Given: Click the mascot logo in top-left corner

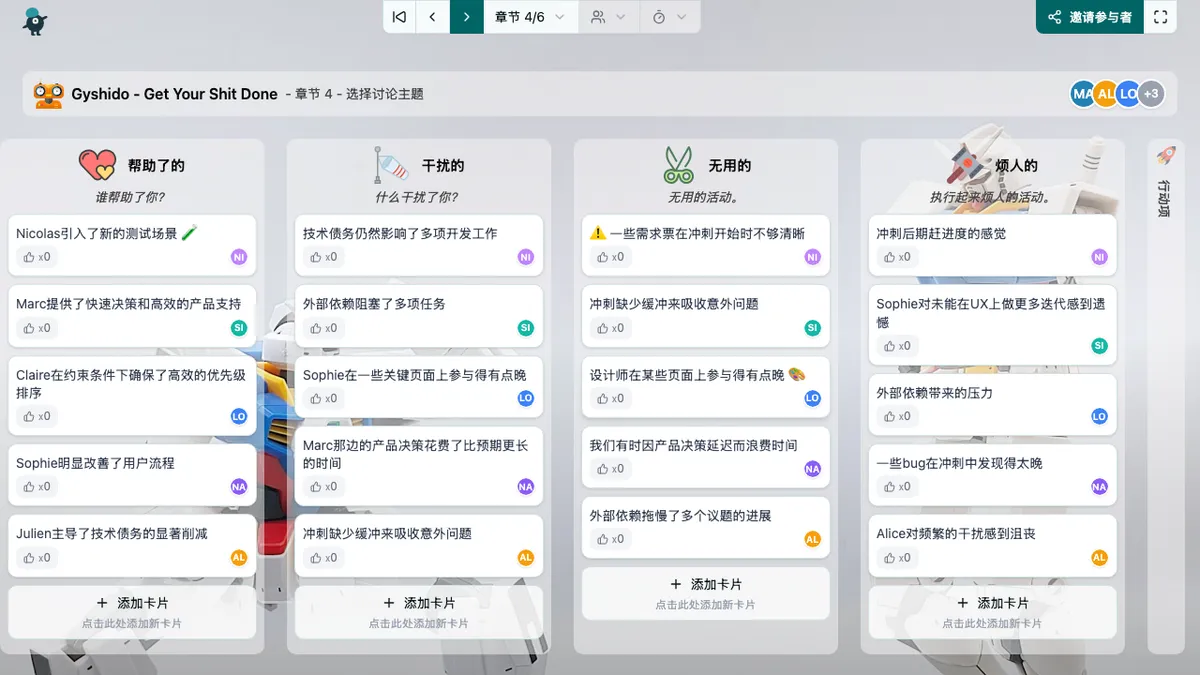Looking at the screenshot, I should pyautogui.click(x=35, y=20).
